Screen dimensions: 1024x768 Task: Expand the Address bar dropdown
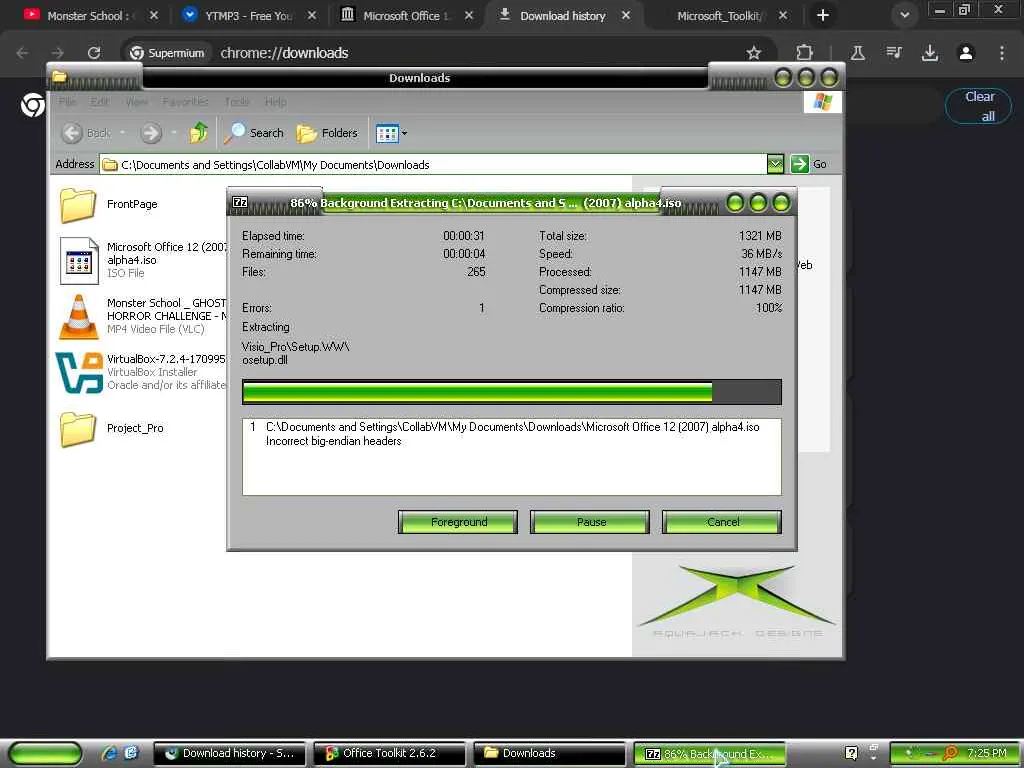[x=775, y=164]
